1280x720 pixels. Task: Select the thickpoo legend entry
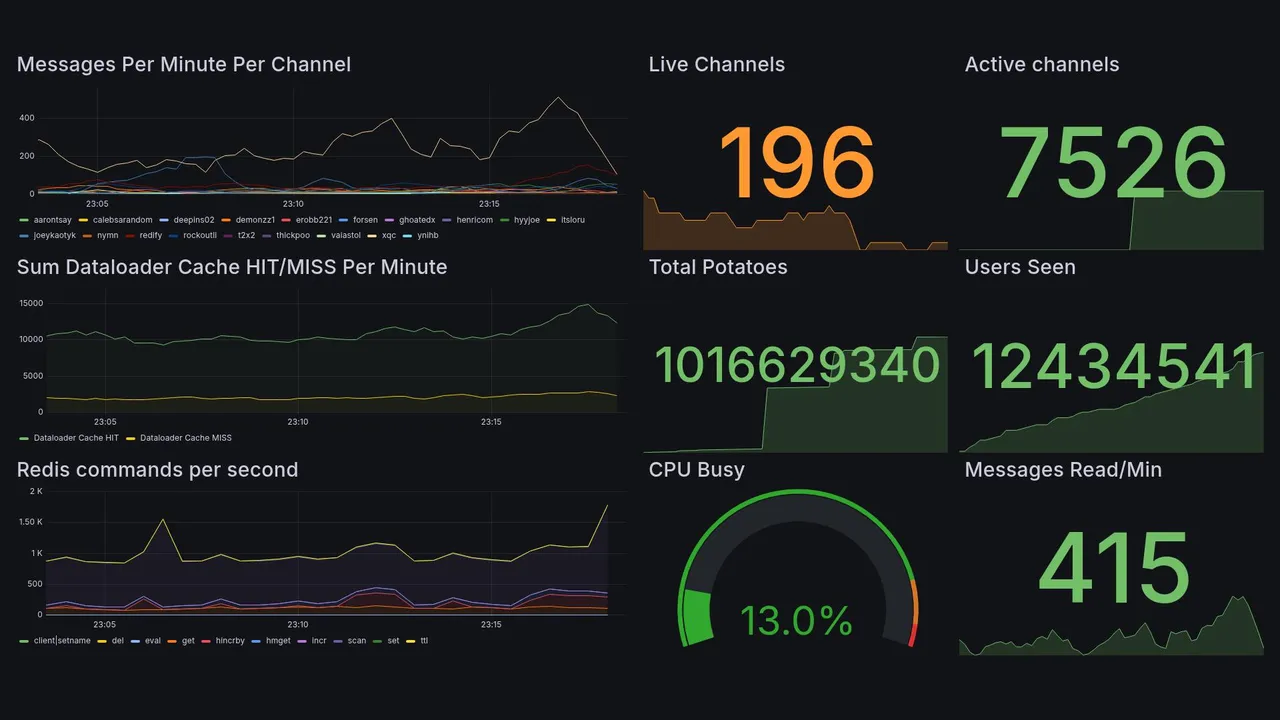(x=293, y=235)
